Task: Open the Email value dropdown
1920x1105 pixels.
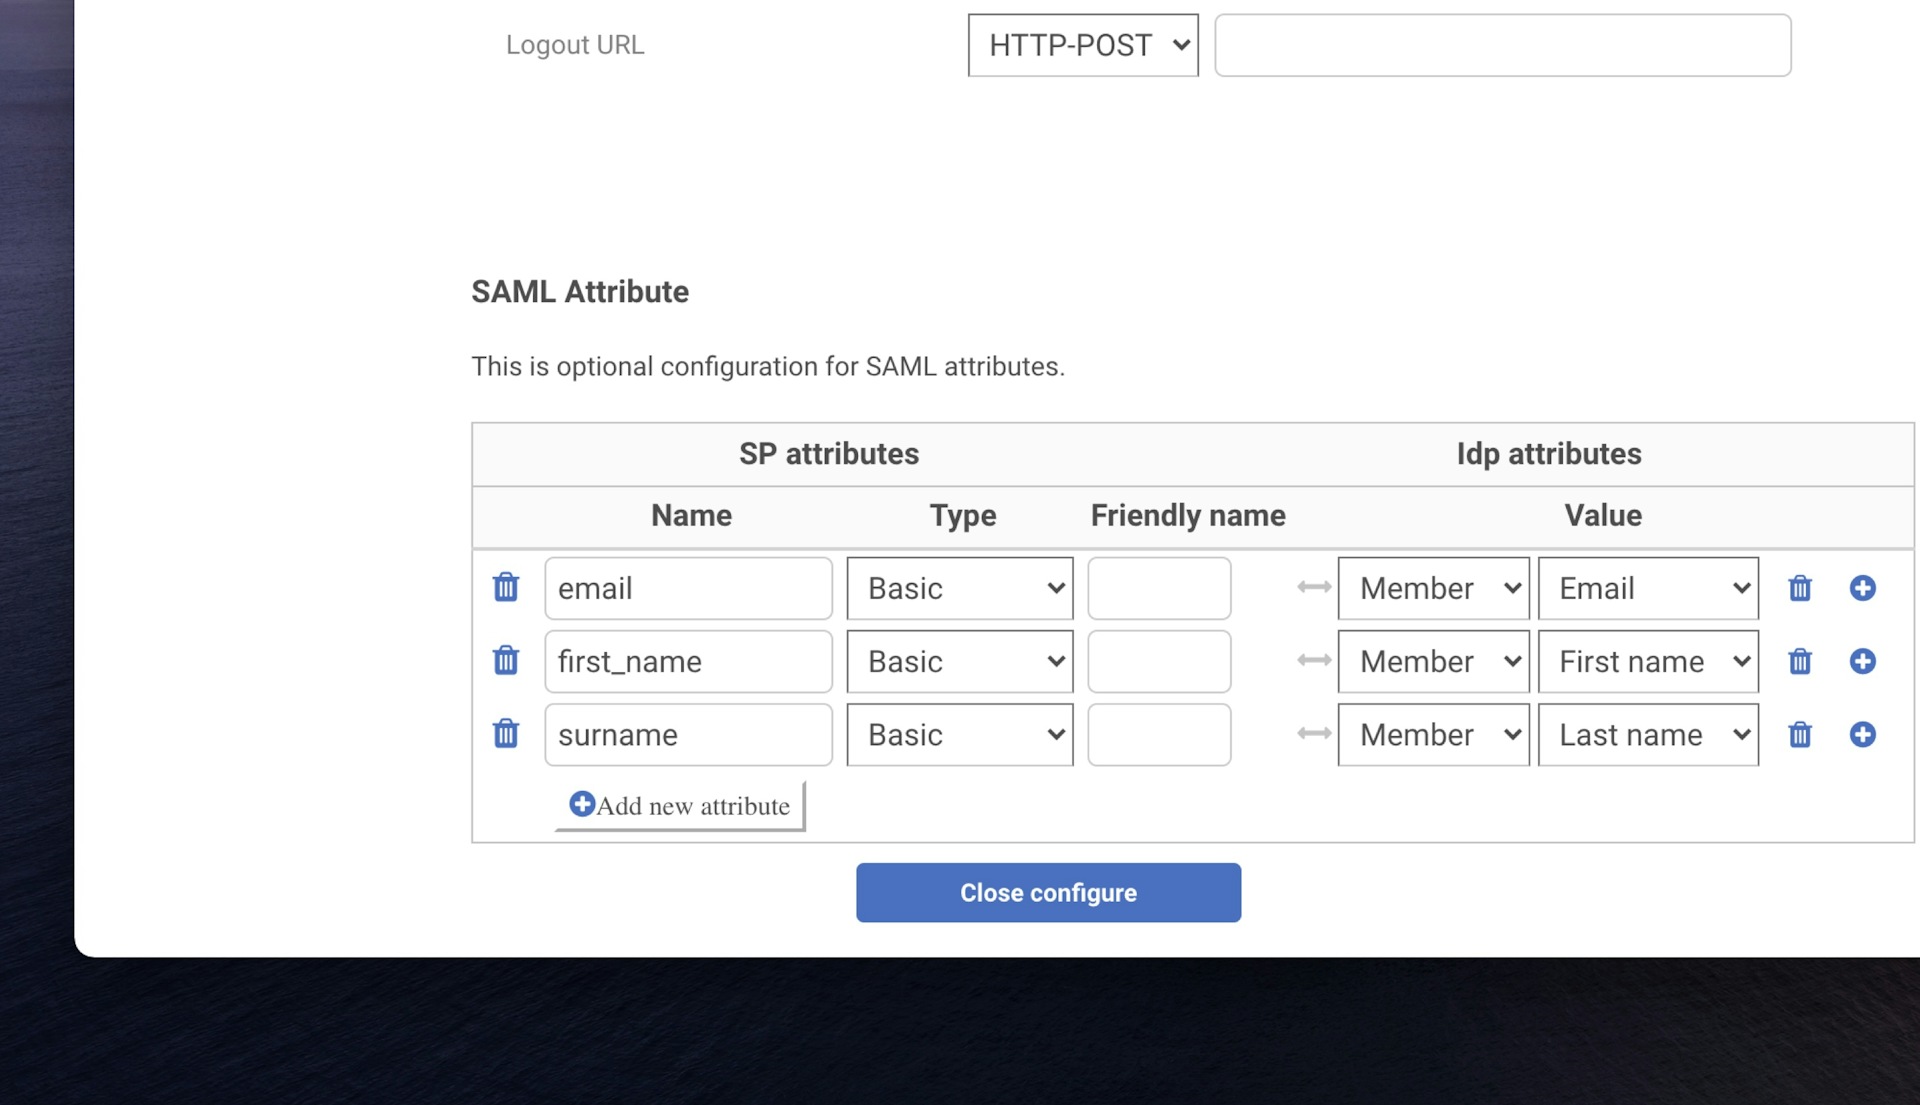Action: [1648, 588]
